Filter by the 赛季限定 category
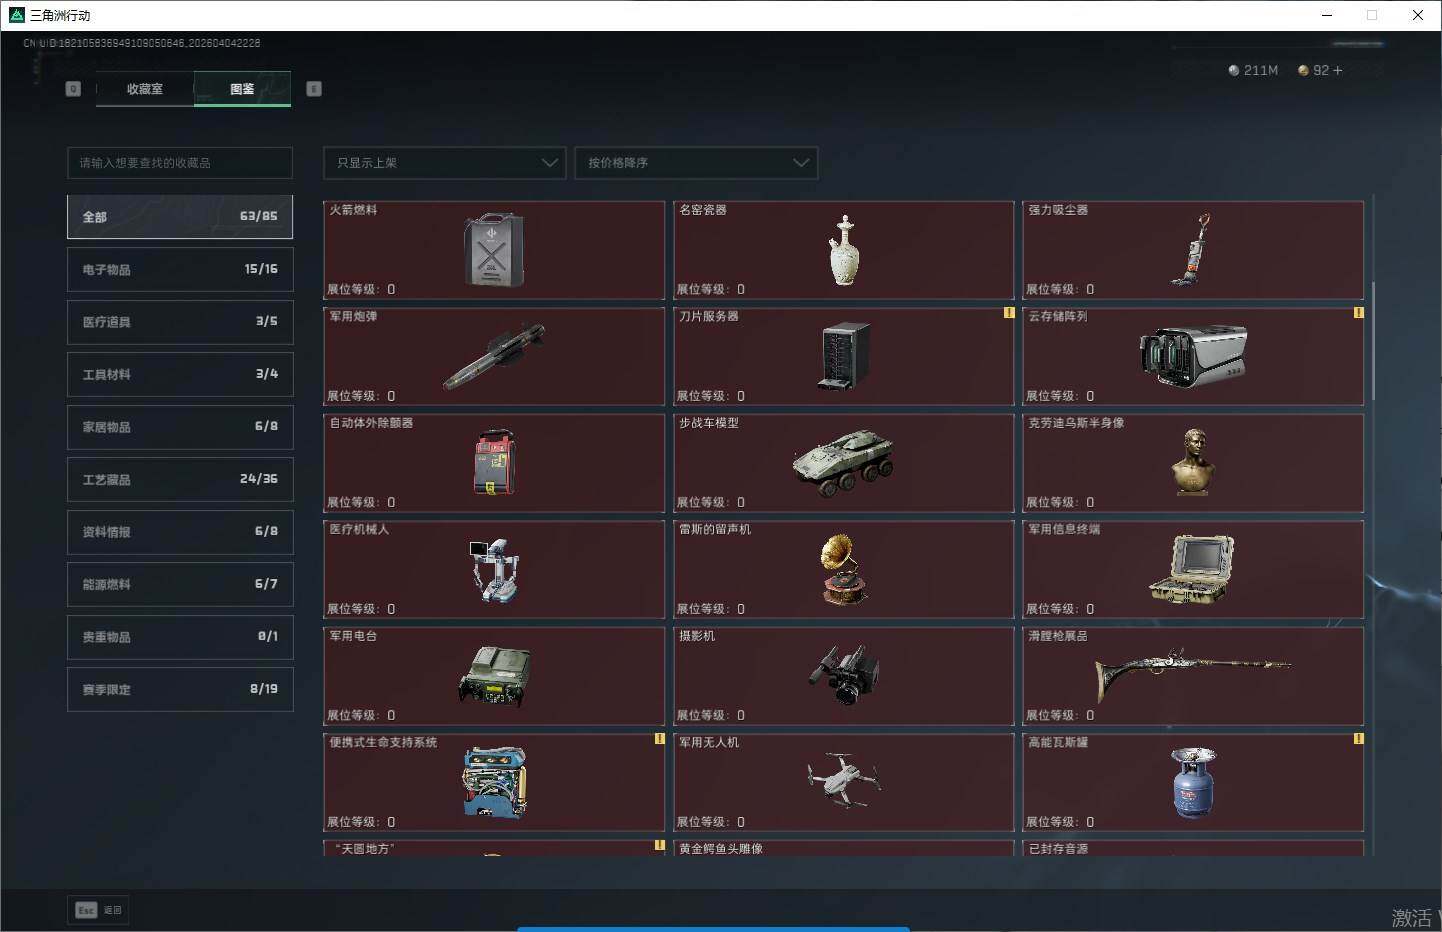The width and height of the screenshot is (1442, 932). (x=180, y=689)
